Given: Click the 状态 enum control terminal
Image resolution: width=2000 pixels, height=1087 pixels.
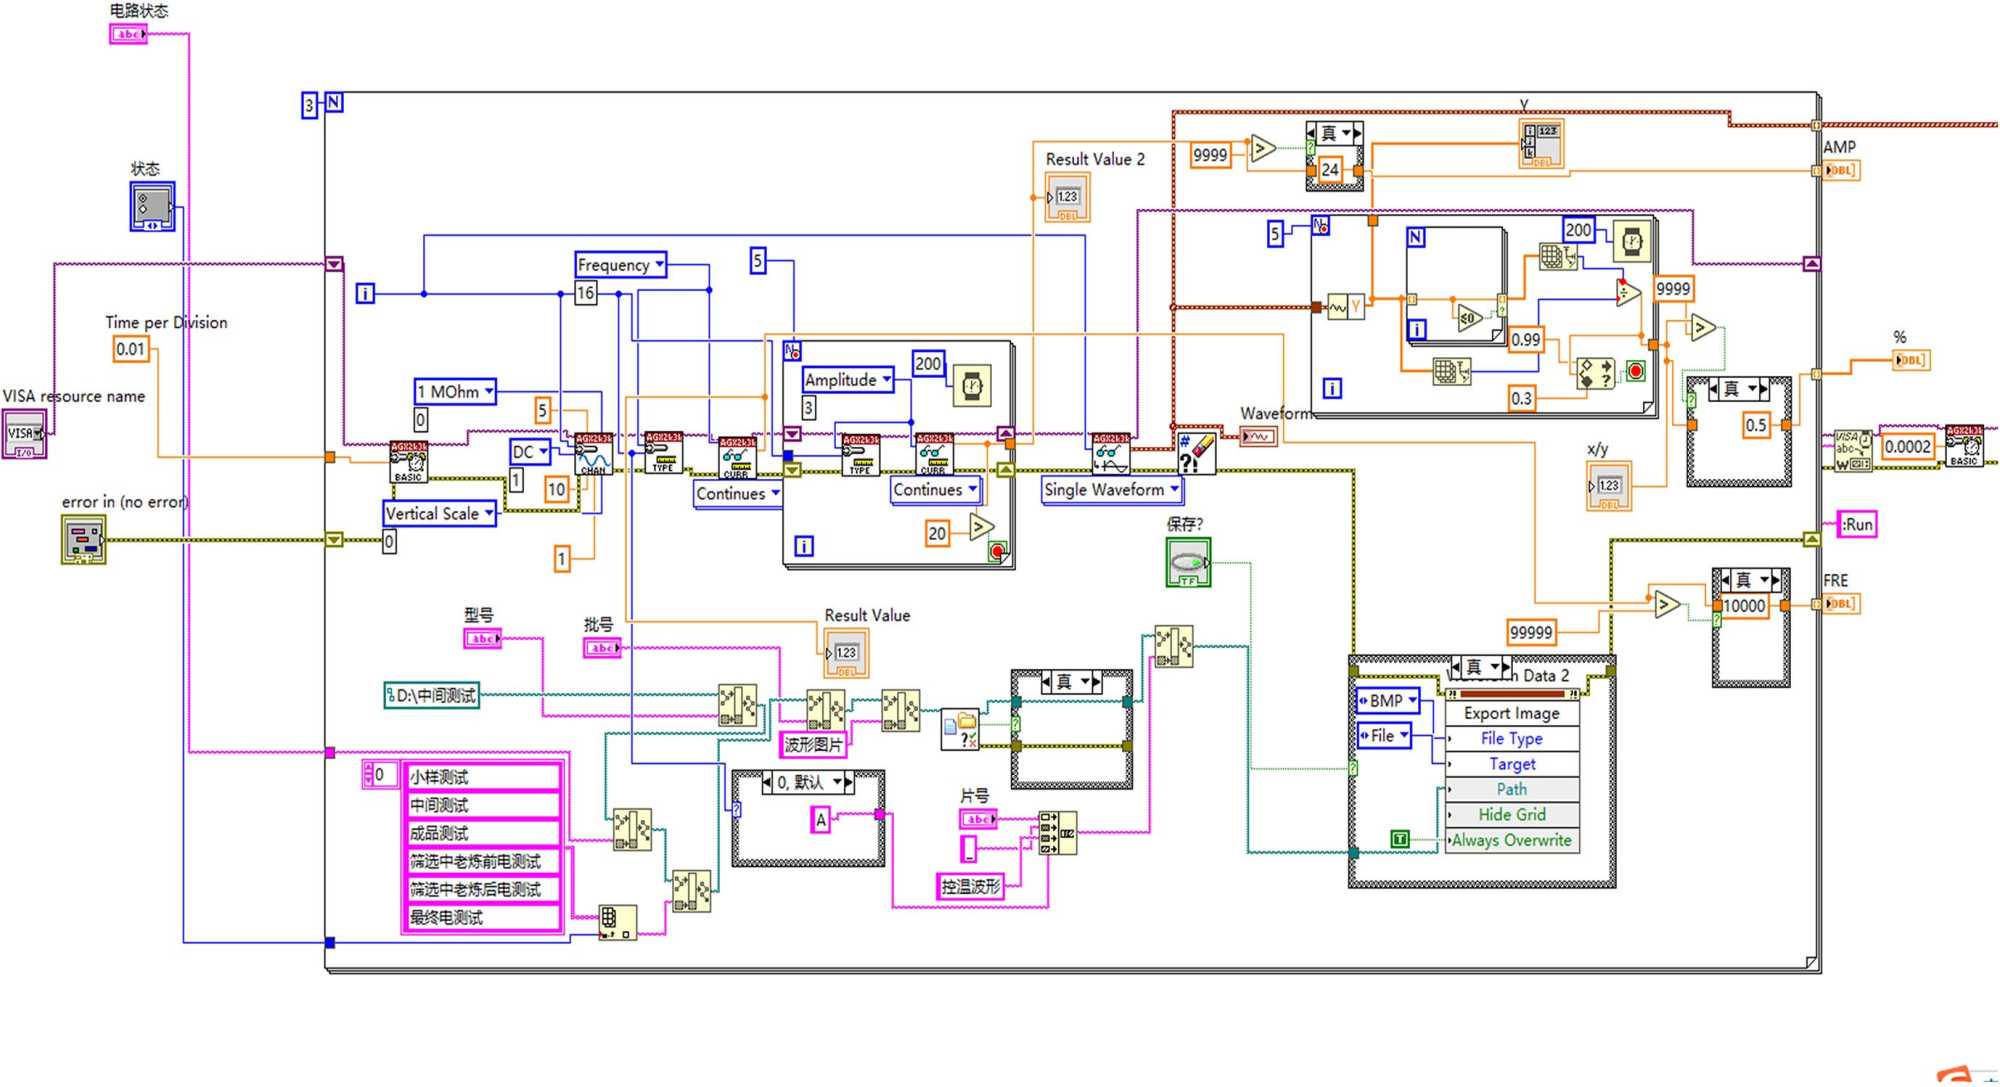Looking at the screenshot, I should tap(152, 207).
